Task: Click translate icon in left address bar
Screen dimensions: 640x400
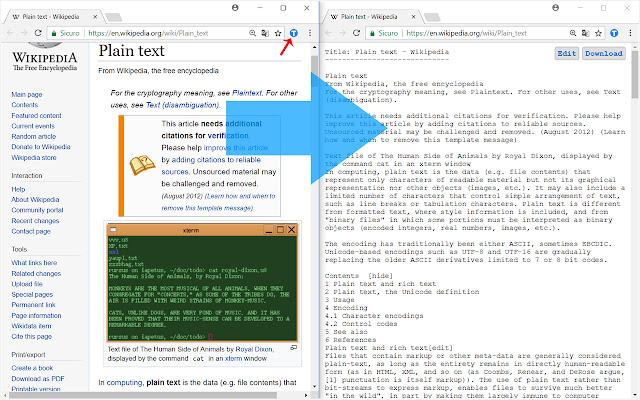Action: pyautogui.click(x=265, y=33)
